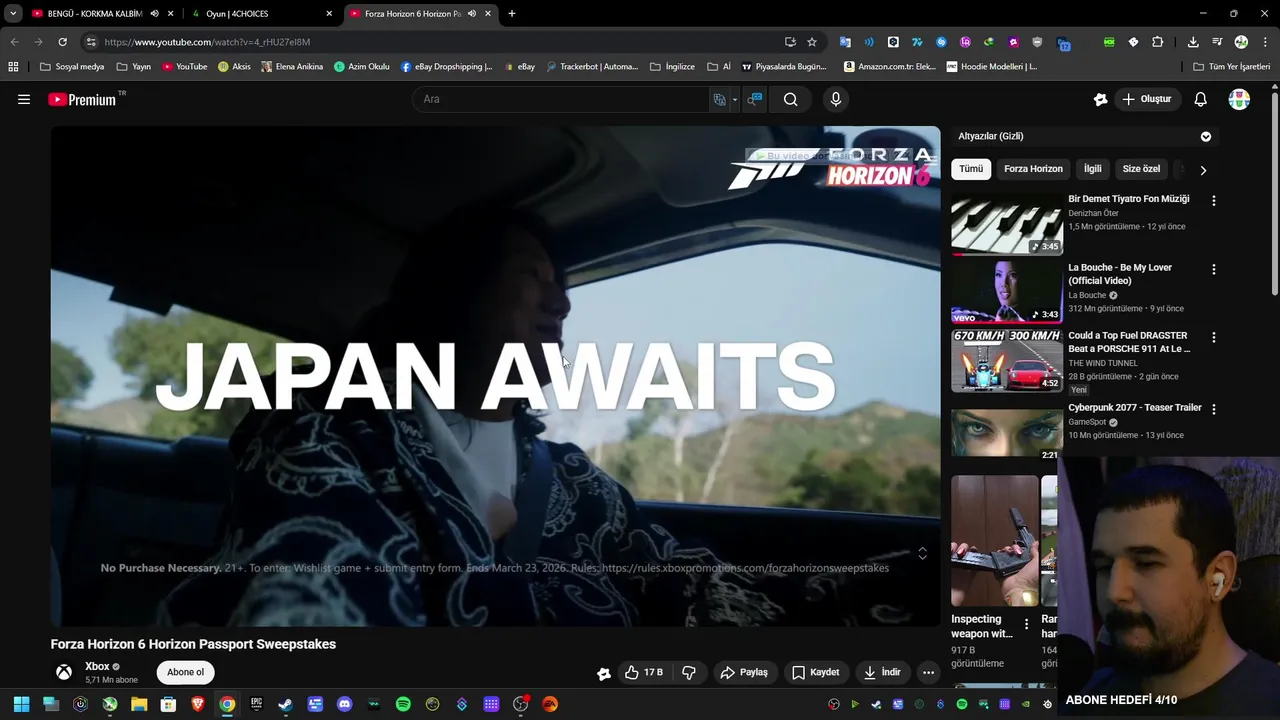This screenshot has height=720, width=1280.
Task: Click the Kaydet save button
Action: 815,672
